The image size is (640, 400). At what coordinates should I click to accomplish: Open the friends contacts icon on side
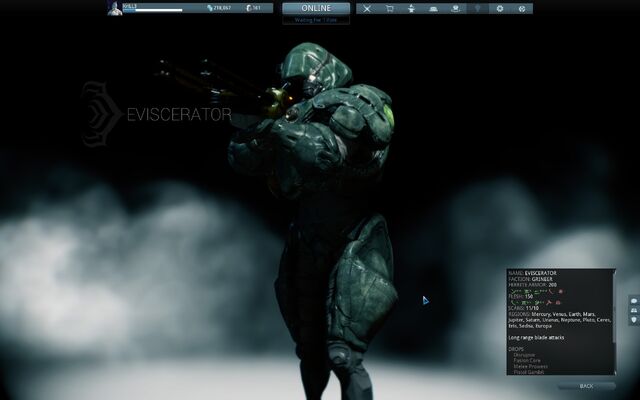(x=634, y=310)
